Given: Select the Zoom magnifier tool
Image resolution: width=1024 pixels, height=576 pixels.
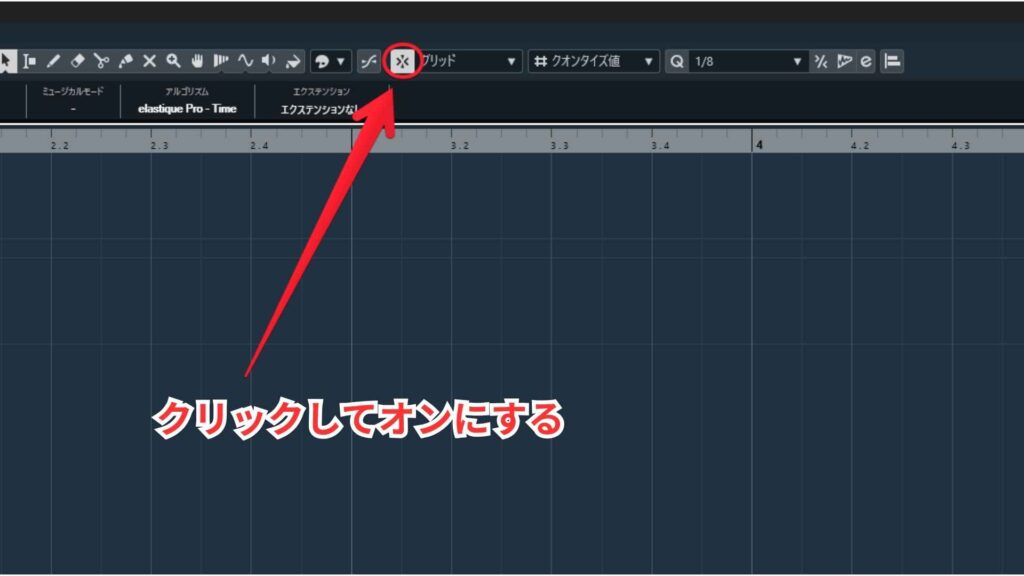Looking at the screenshot, I should tap(173, 61).
